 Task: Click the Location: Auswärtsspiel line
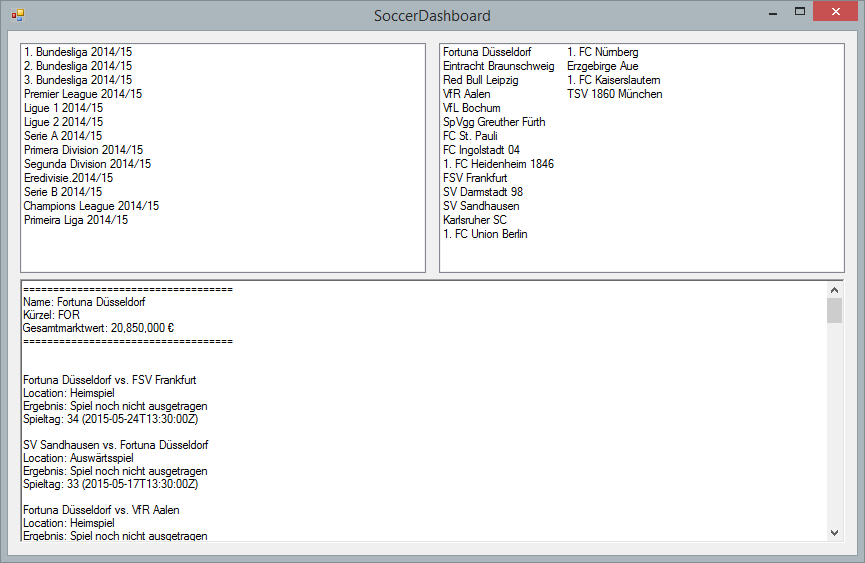(x=78, y=458)
